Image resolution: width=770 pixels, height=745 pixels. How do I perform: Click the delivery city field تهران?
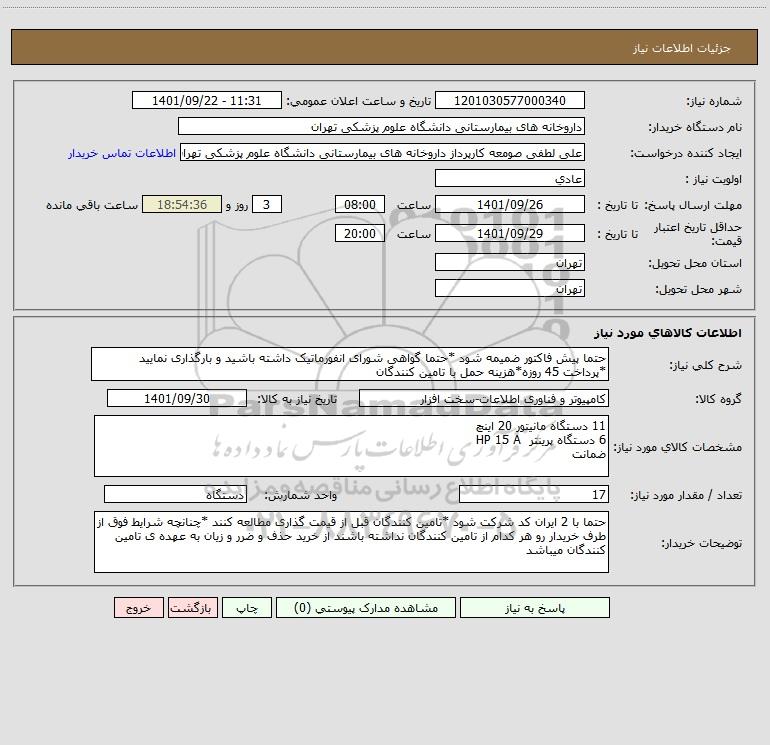pos(510,288)
